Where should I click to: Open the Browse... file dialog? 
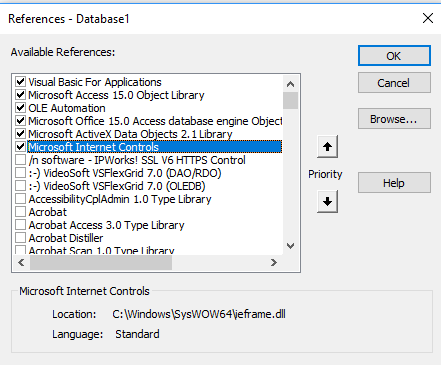394,119
